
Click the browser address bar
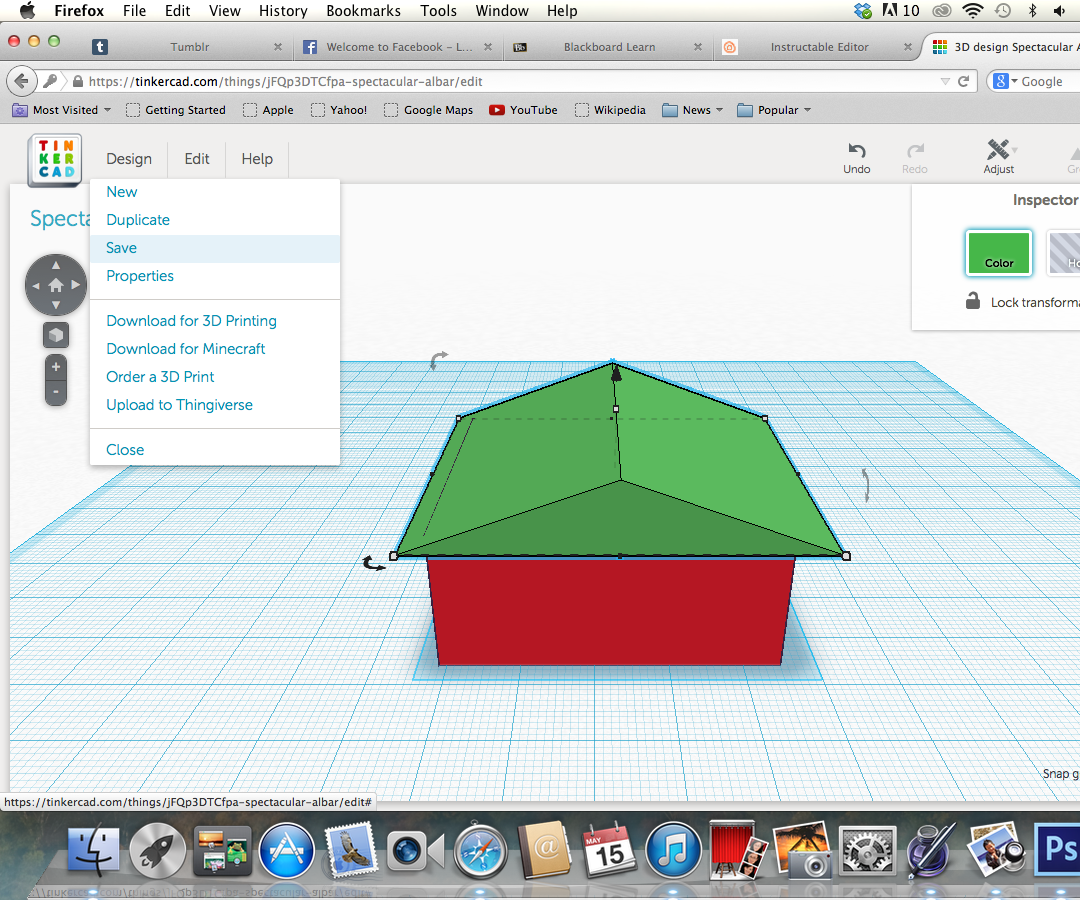400,81
